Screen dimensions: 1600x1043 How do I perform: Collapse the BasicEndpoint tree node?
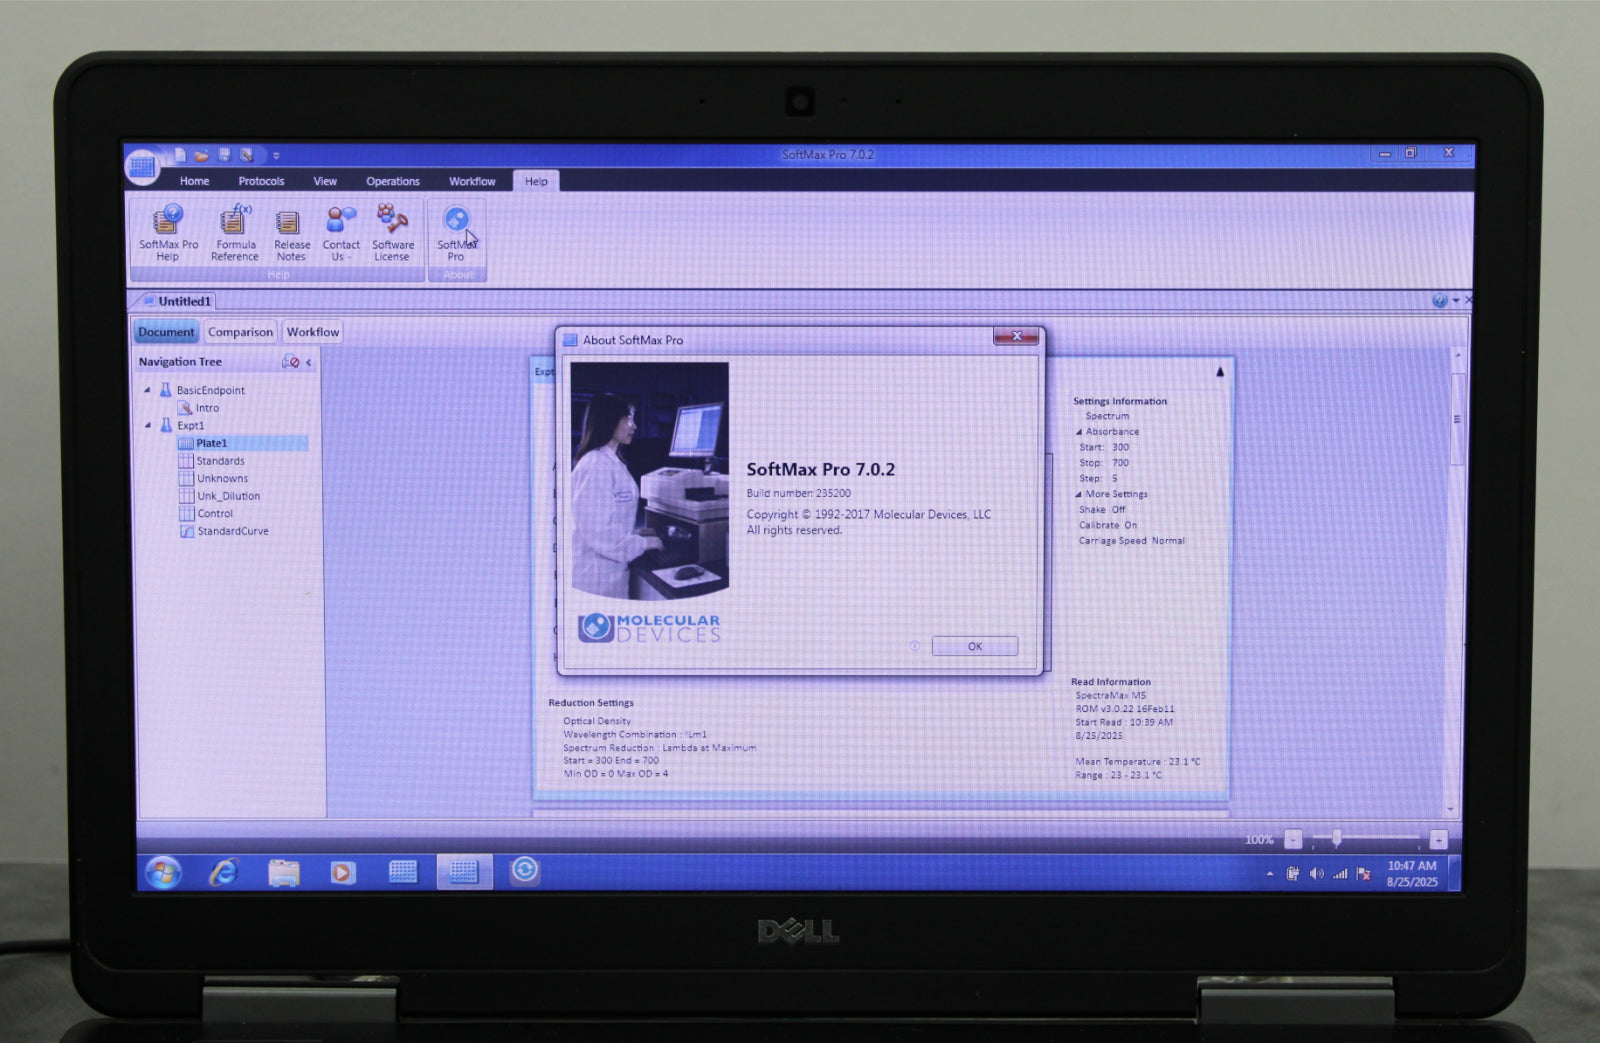(x=148, y=390)
